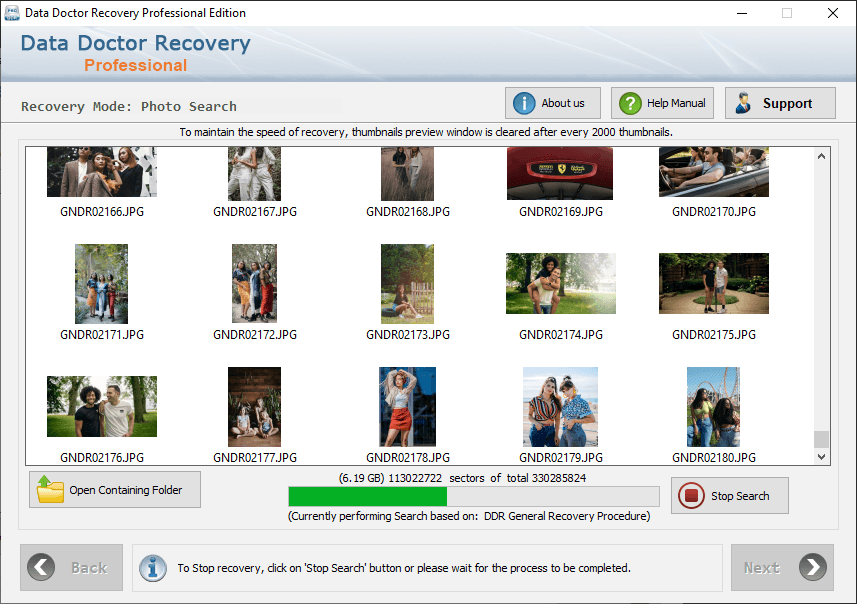The width and height of the screenshot is (857, 604).
Task: Click file name GNDR02172.JPG
Action: pyautogui.click(x=255, y=335)
